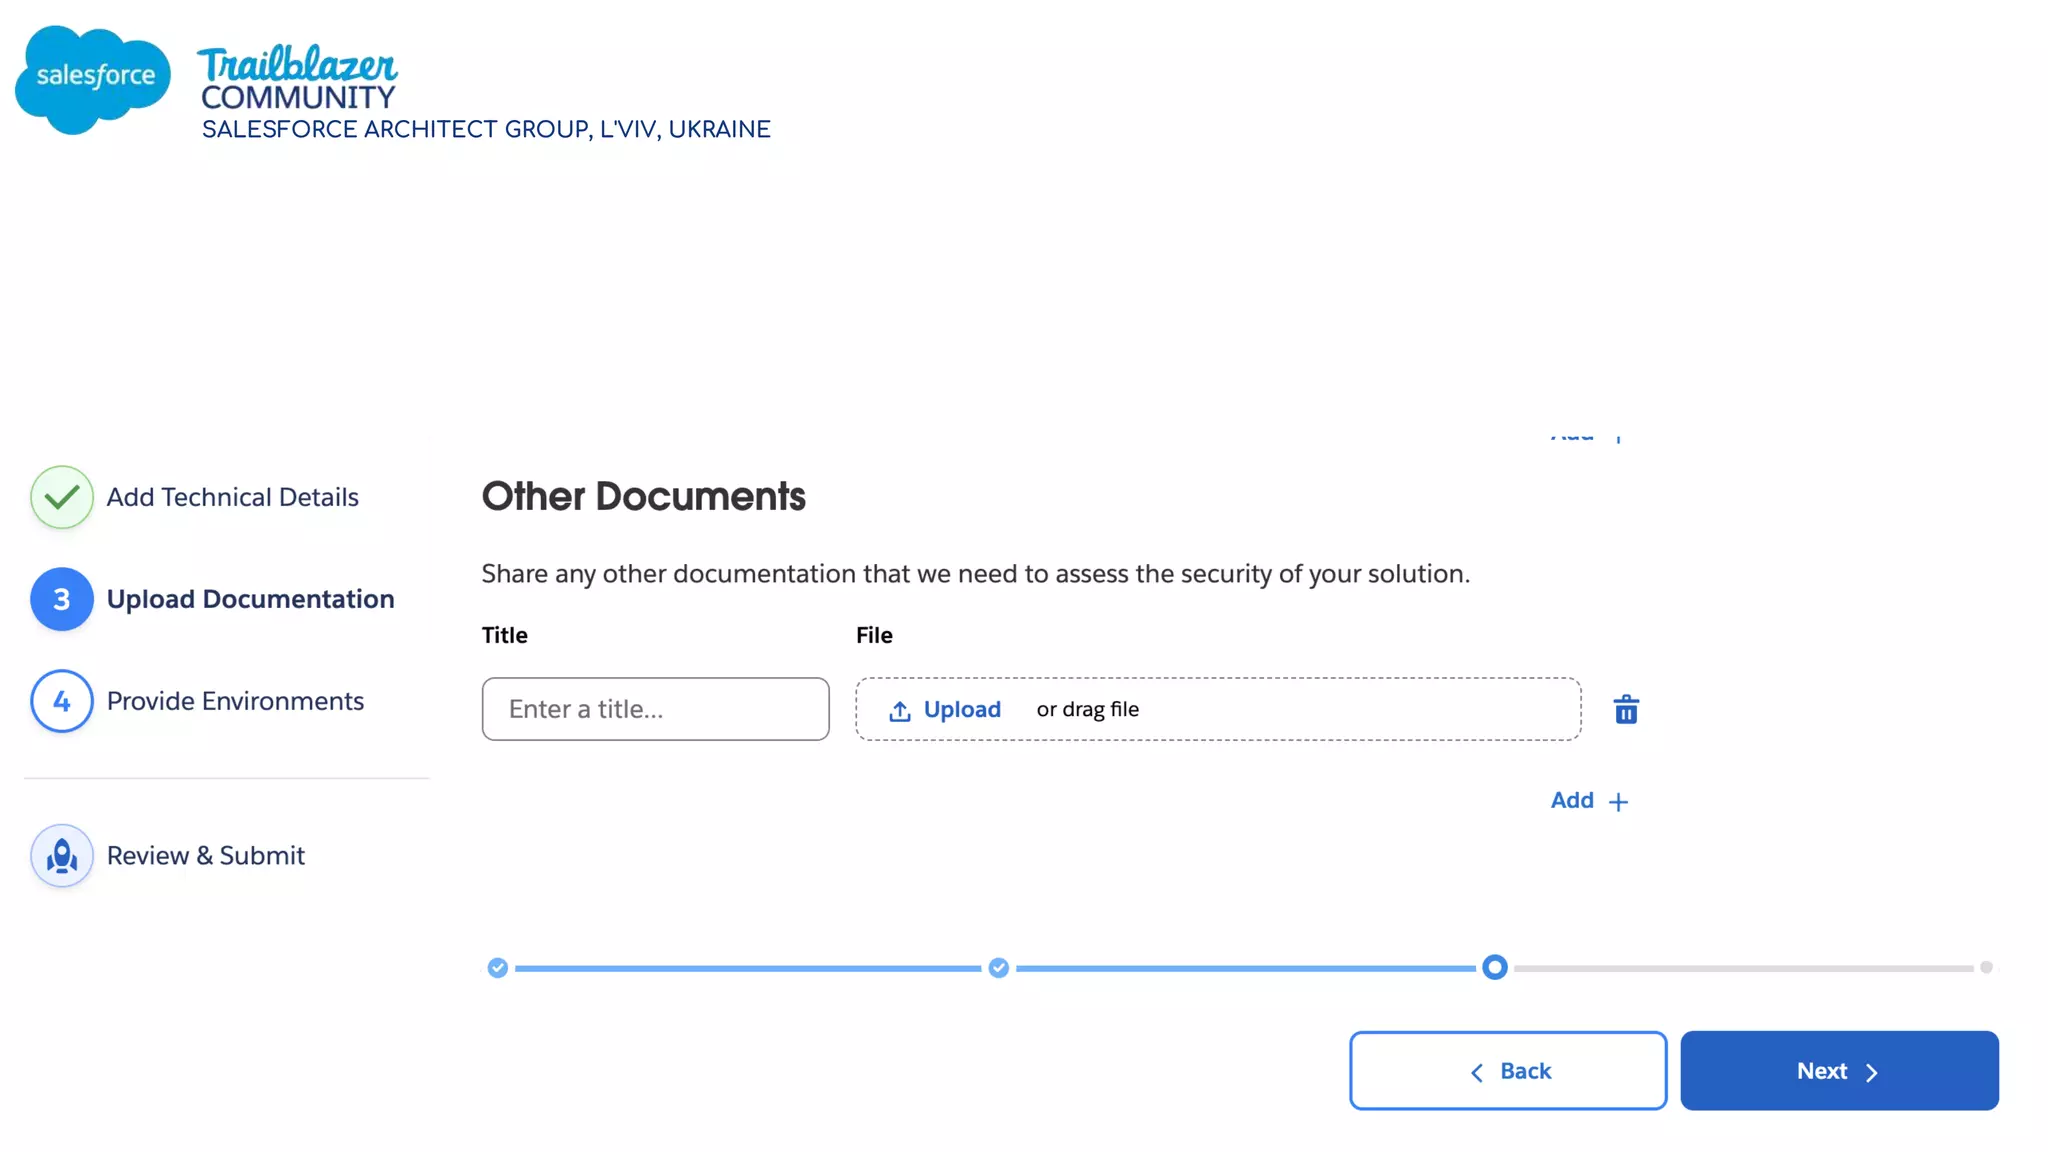2048x1152 pixels.
Task: Click the plus icon beside Add
Action: 1619,802
